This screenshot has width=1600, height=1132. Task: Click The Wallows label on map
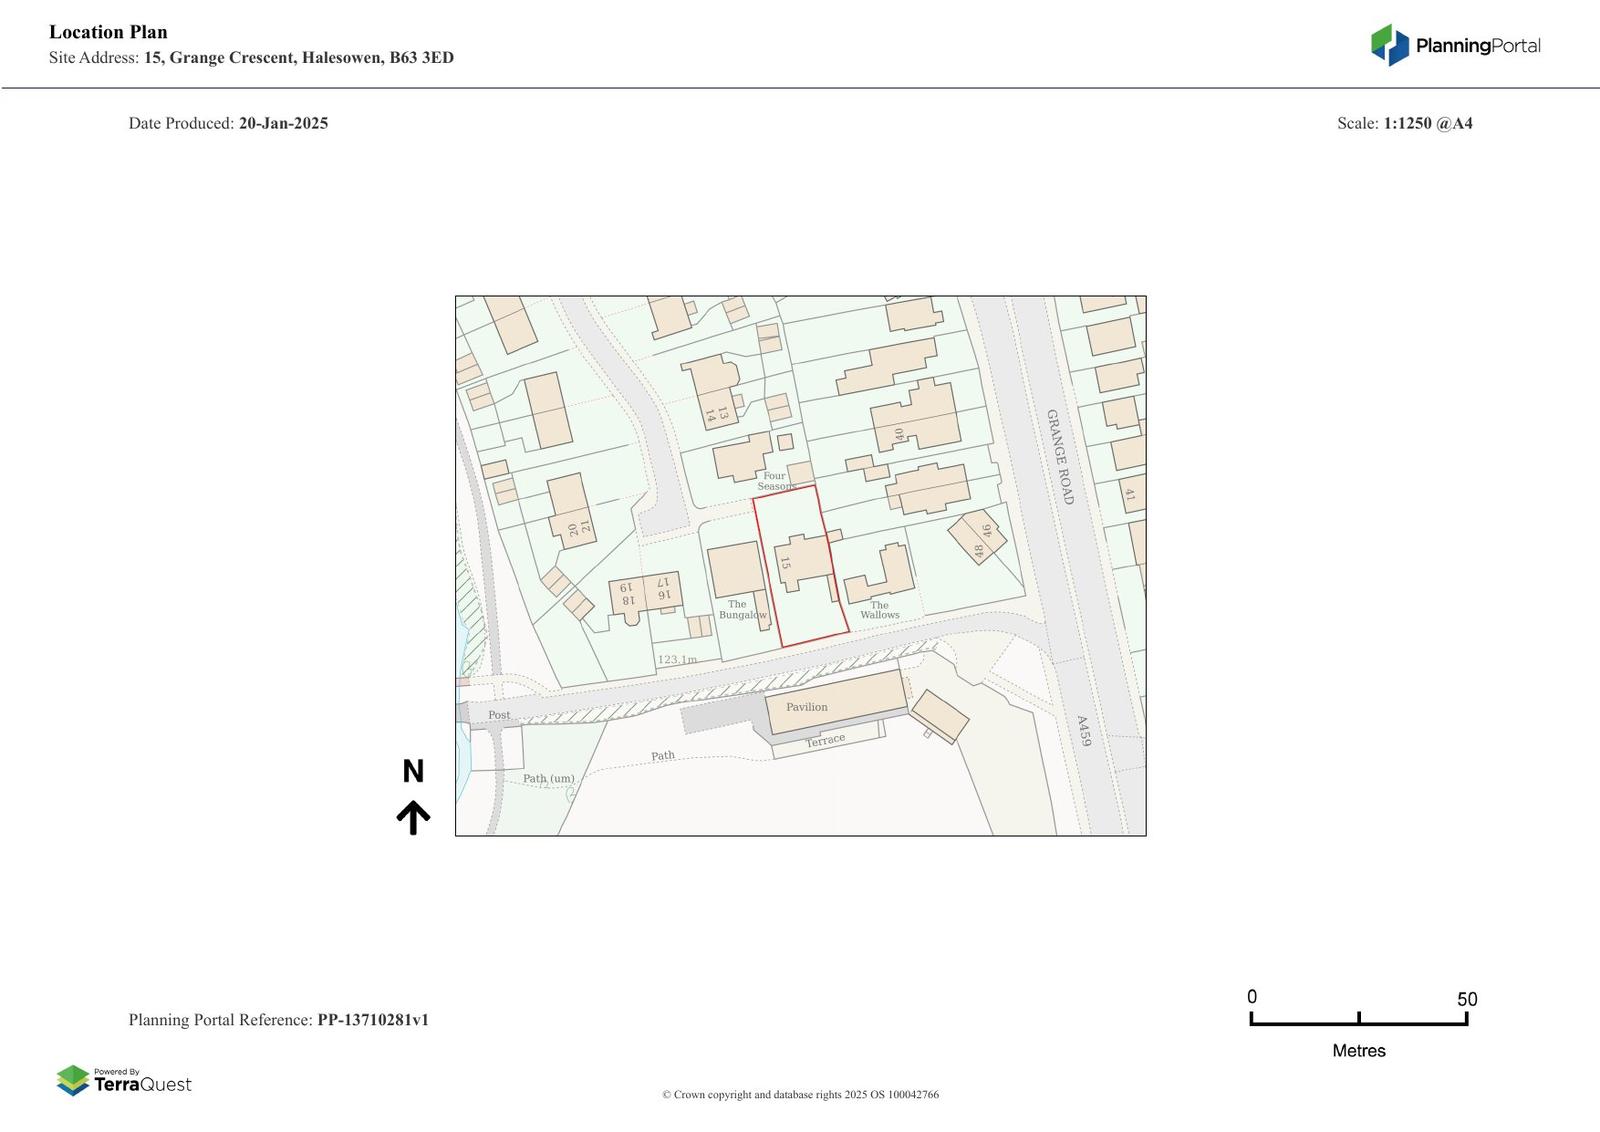pyautogui.click(x=880, y=610)
